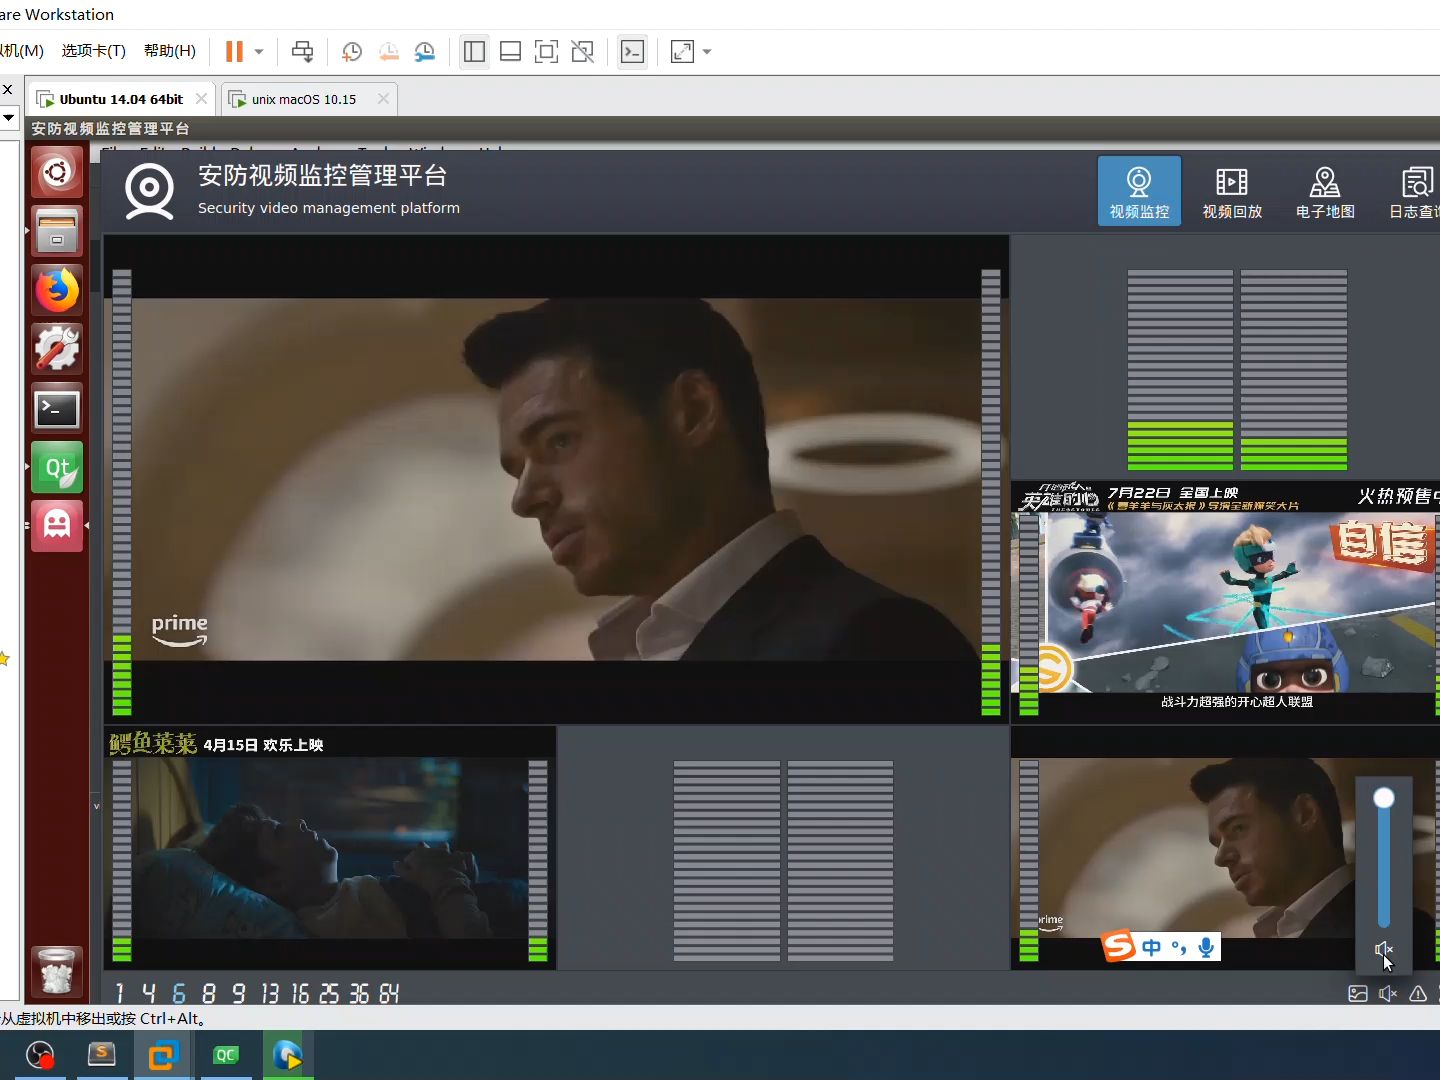
Task: Switch to 4-channel layout
Action: click(x=149, y=993)
